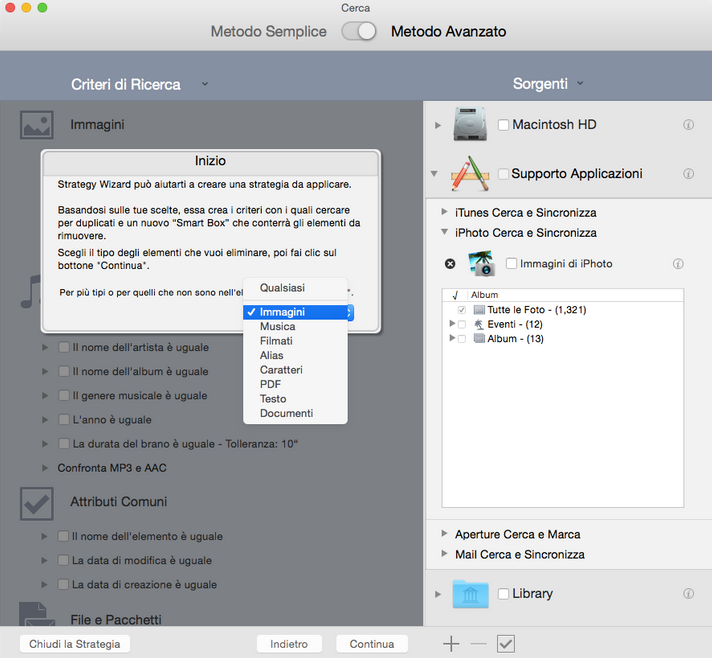Click Chiudi la Strategia button
Screen dimensions: 712x658
point(75,644)
